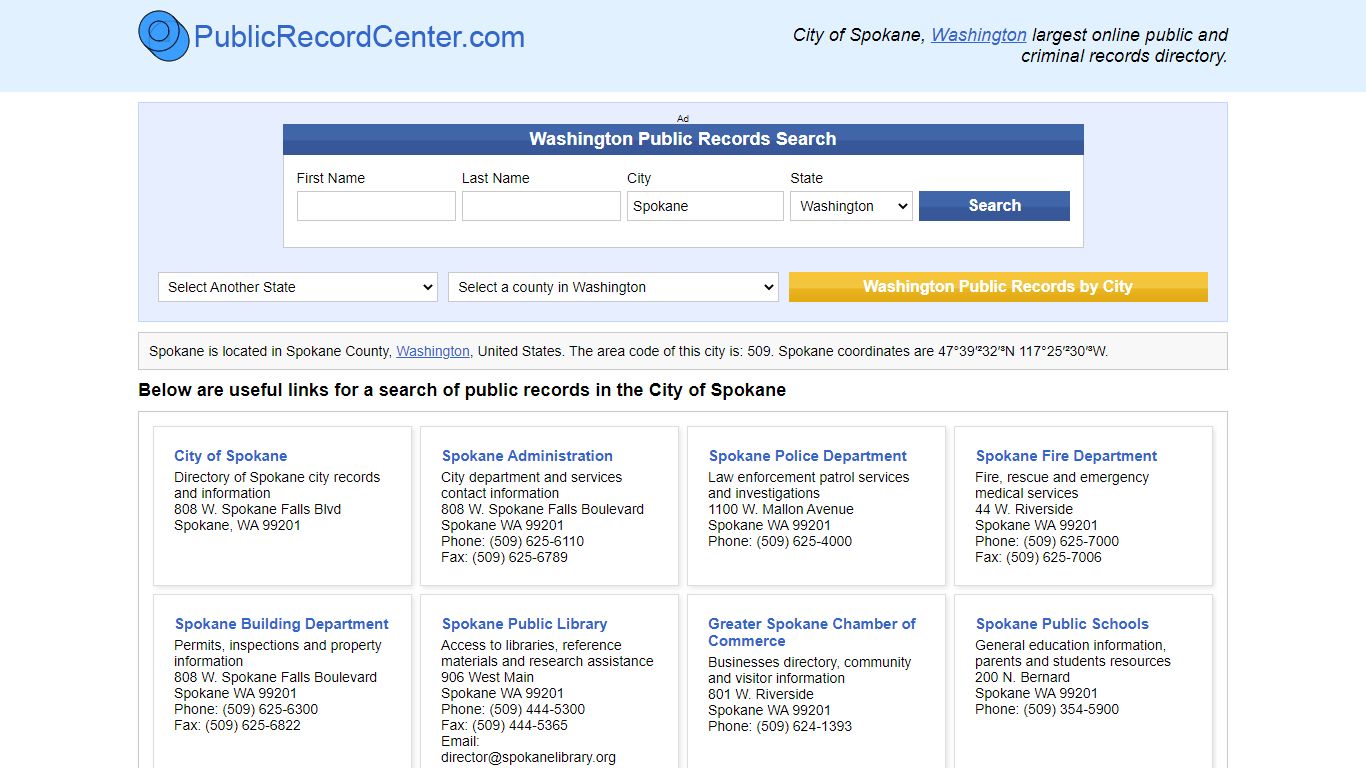Select building department fax (509) 625-6822
The image size is (1366, 768).
tap(253, 725)
